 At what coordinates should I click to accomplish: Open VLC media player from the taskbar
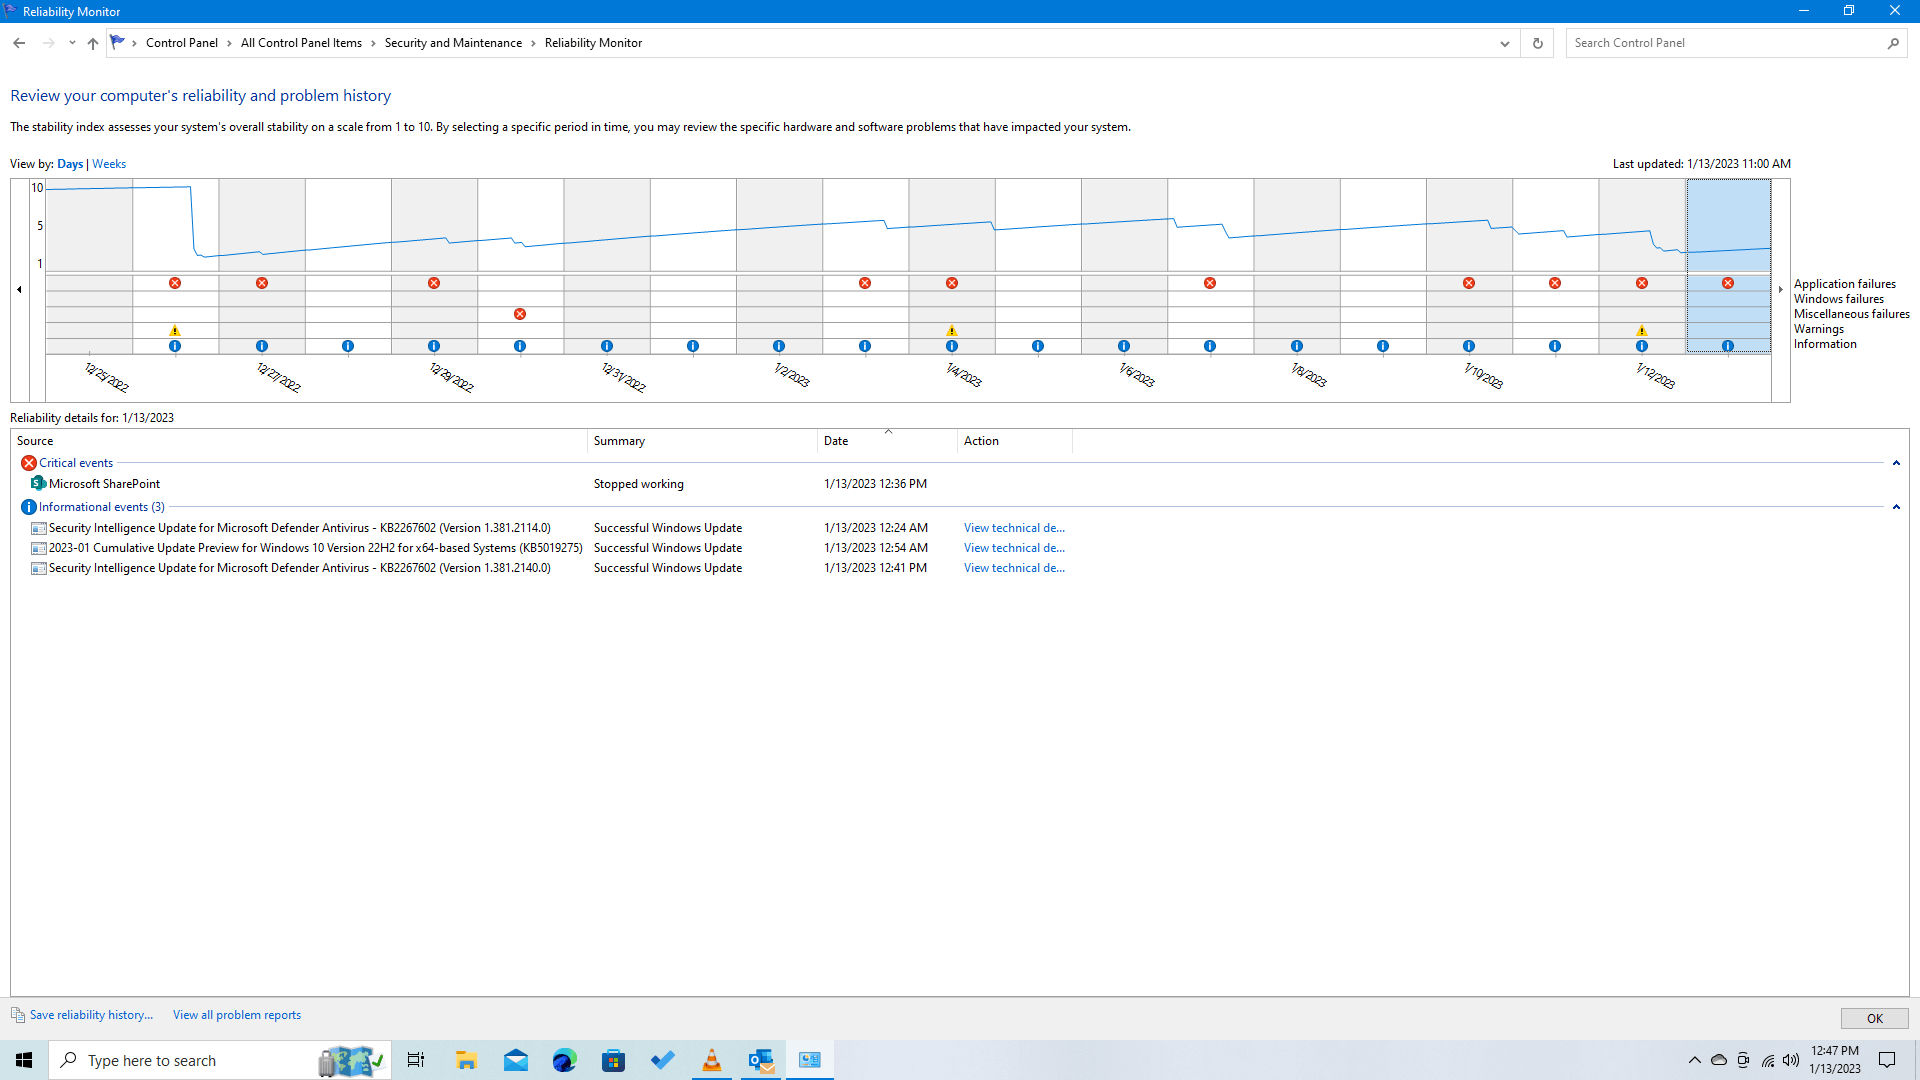click(x=712, y=1060)
